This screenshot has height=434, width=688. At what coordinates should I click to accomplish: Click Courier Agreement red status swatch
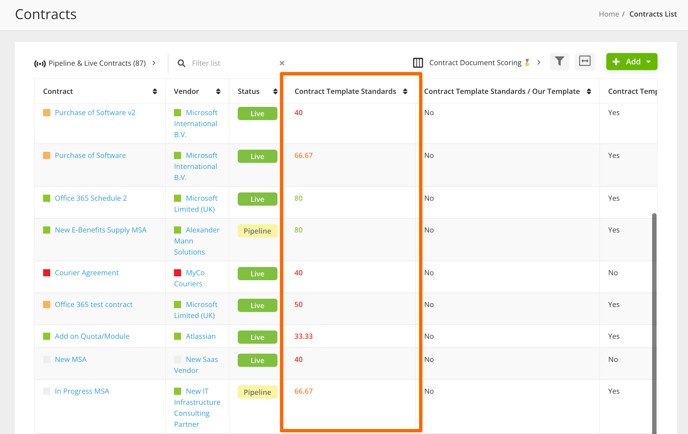pos(47,273)
